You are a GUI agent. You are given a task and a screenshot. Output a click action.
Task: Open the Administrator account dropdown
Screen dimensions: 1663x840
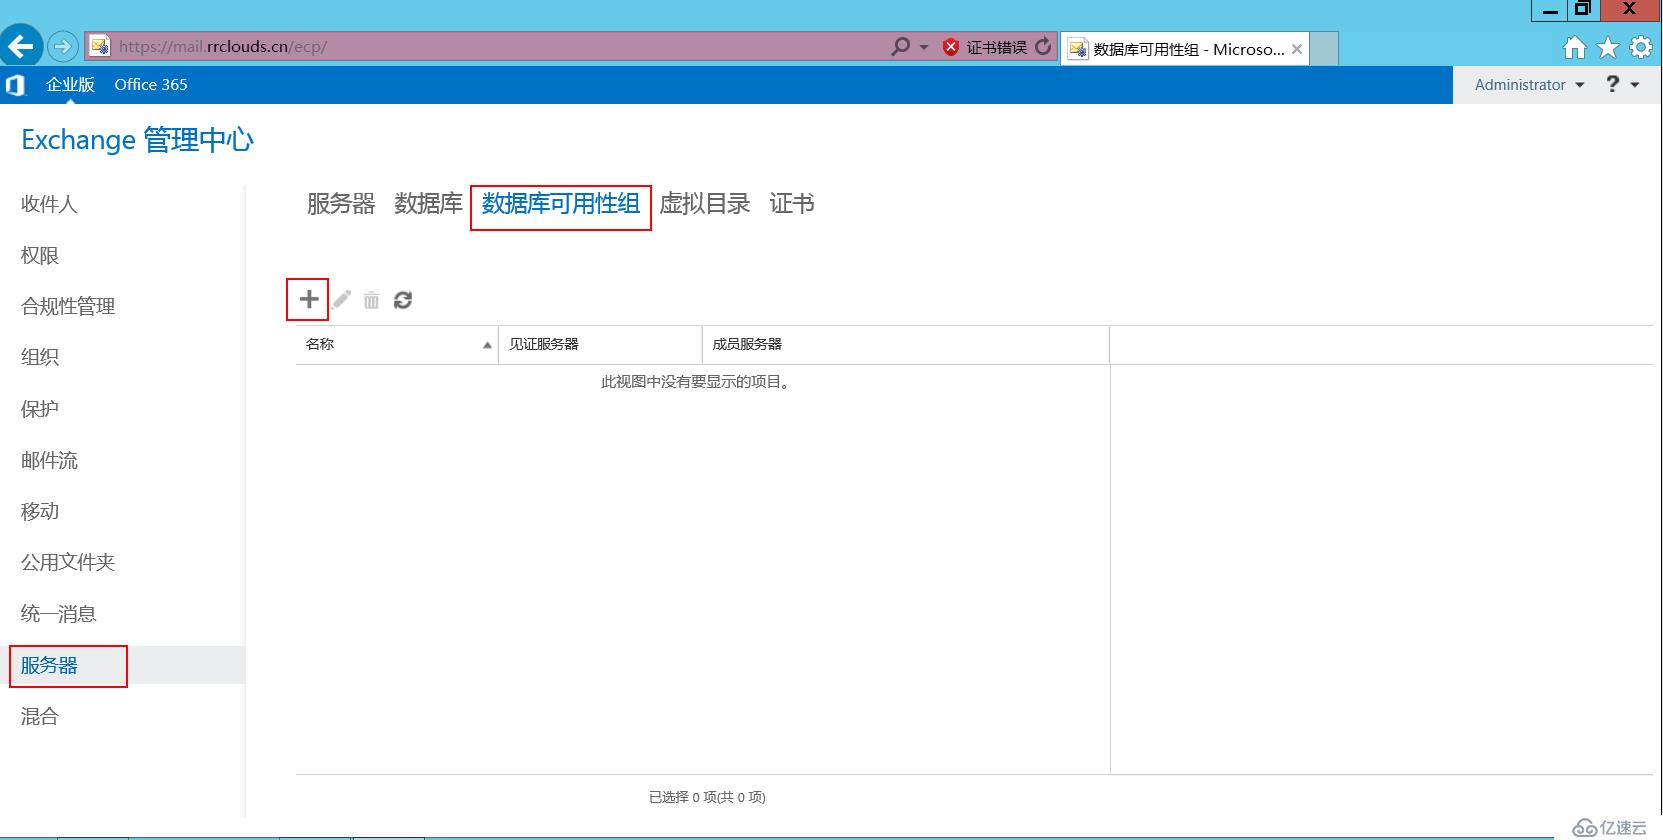[x=1529, y=85]
